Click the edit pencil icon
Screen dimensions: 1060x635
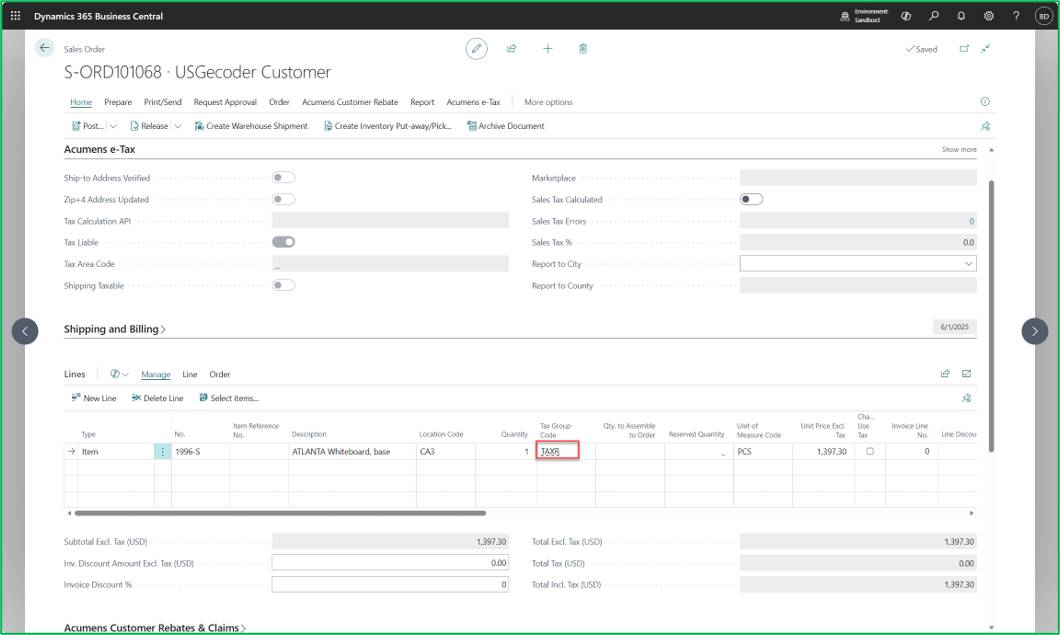click(x=476, y=49)
